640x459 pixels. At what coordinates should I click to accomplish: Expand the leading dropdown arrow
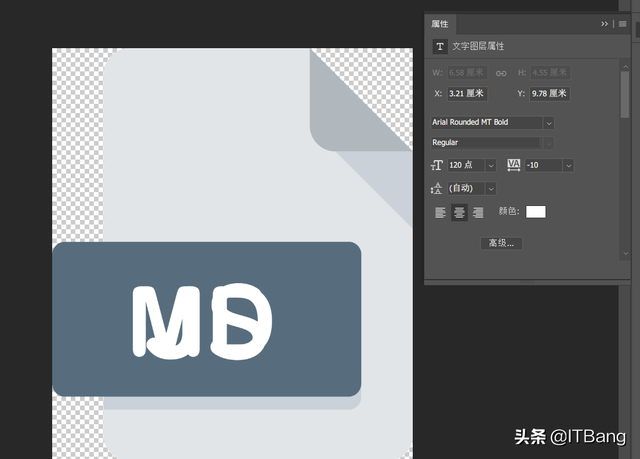[491, 189]
